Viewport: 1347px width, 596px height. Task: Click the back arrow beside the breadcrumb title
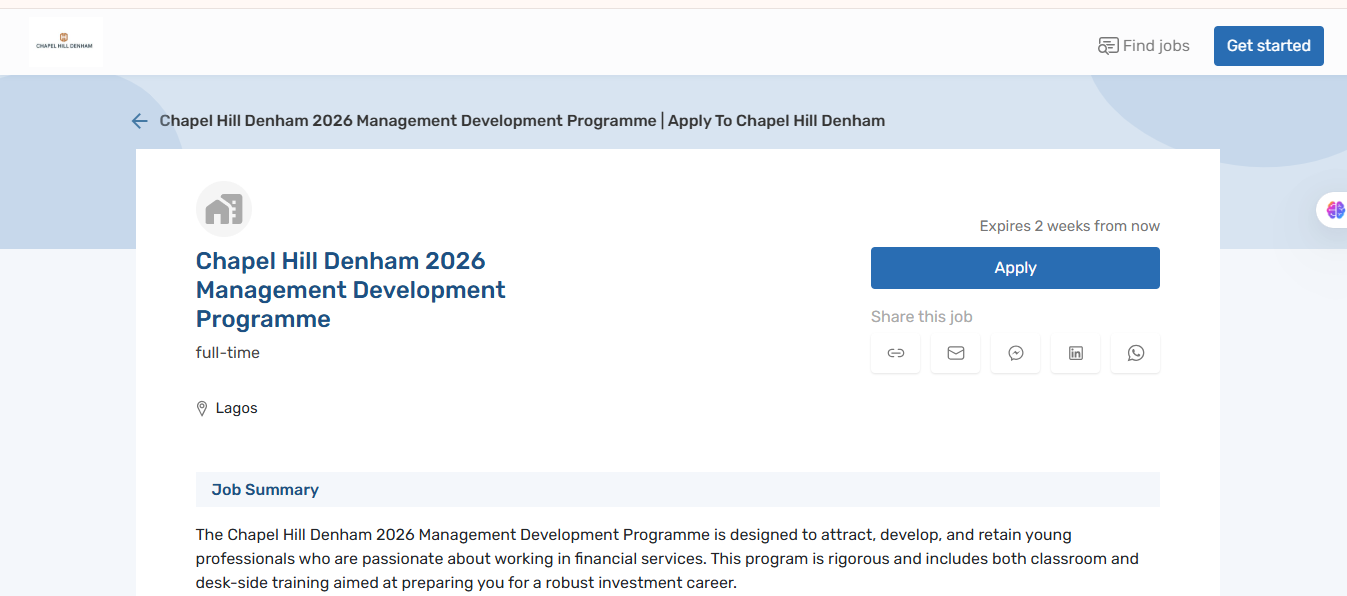139,120
